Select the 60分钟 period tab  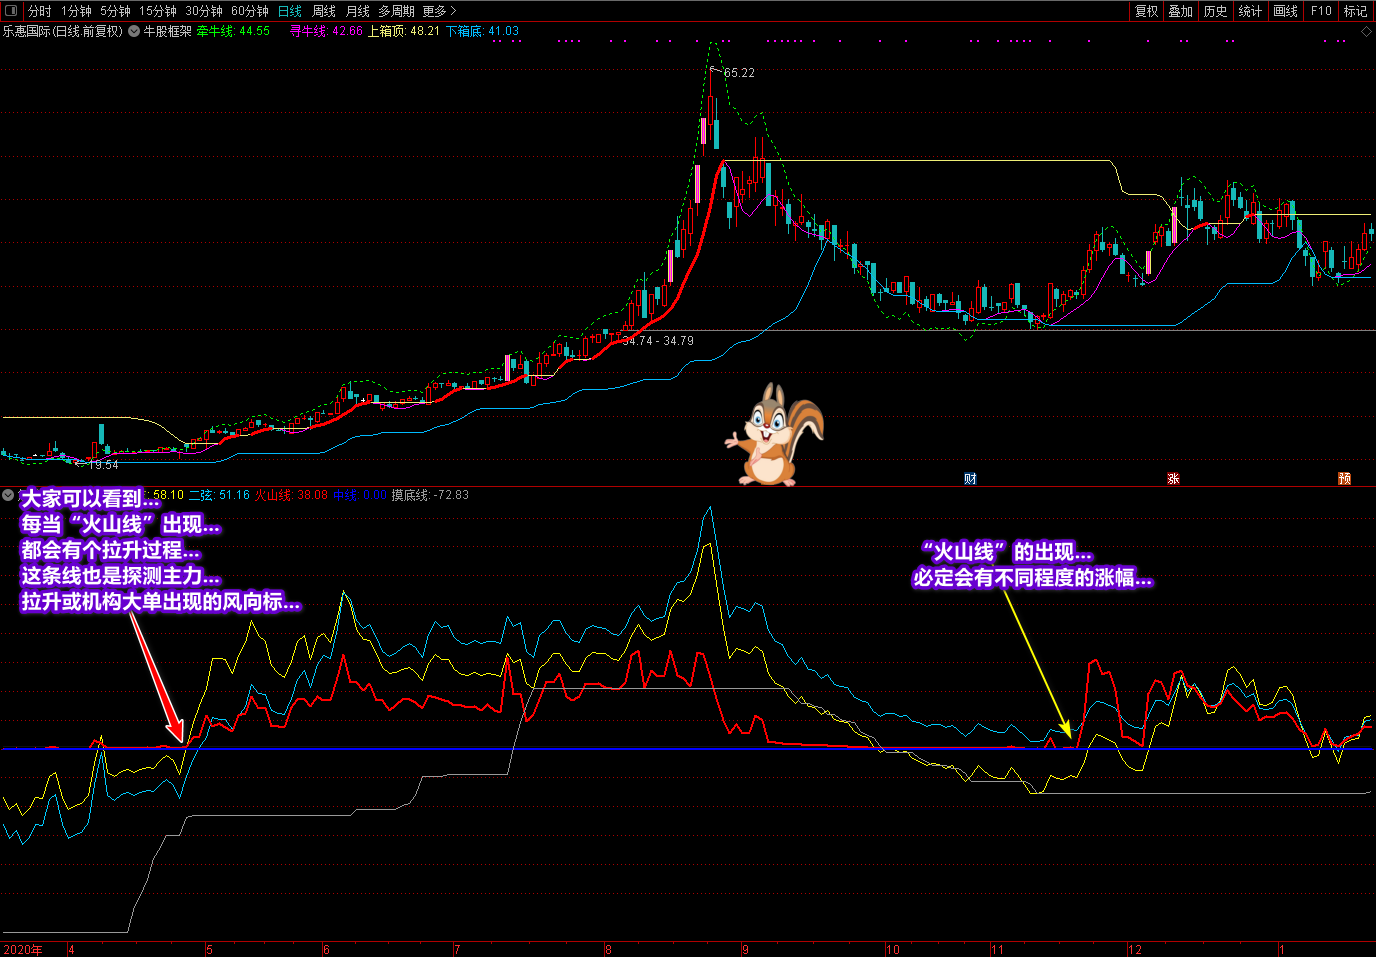[249, 11]
